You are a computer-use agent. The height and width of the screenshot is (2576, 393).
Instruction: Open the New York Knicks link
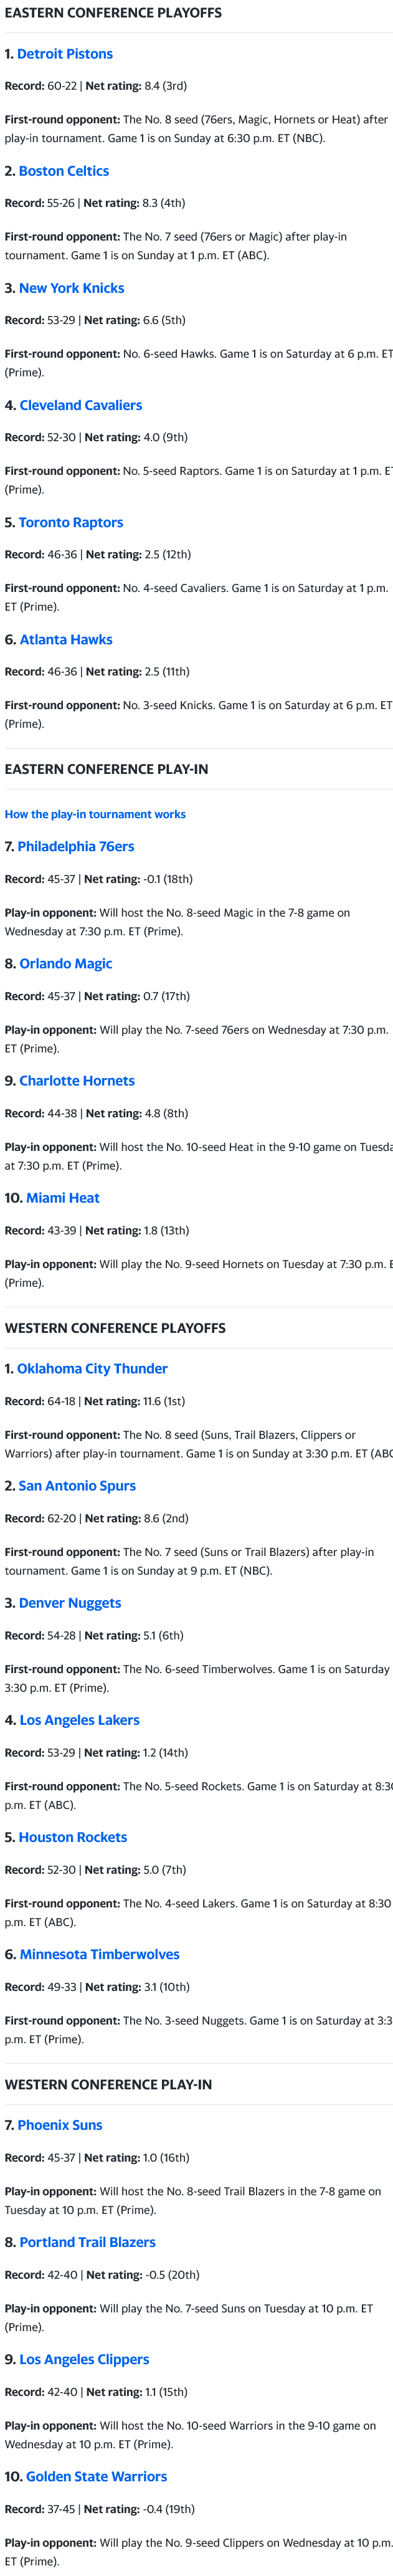(71, 288)
